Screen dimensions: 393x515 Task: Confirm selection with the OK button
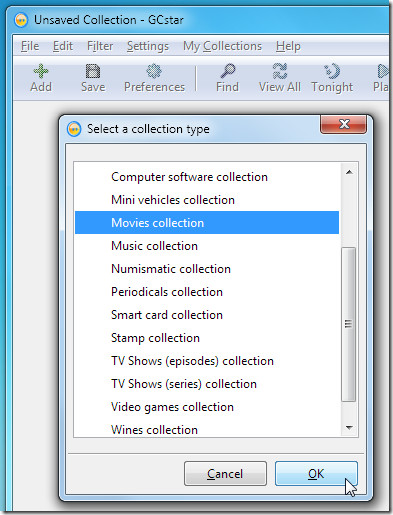(x=316, y=473)
